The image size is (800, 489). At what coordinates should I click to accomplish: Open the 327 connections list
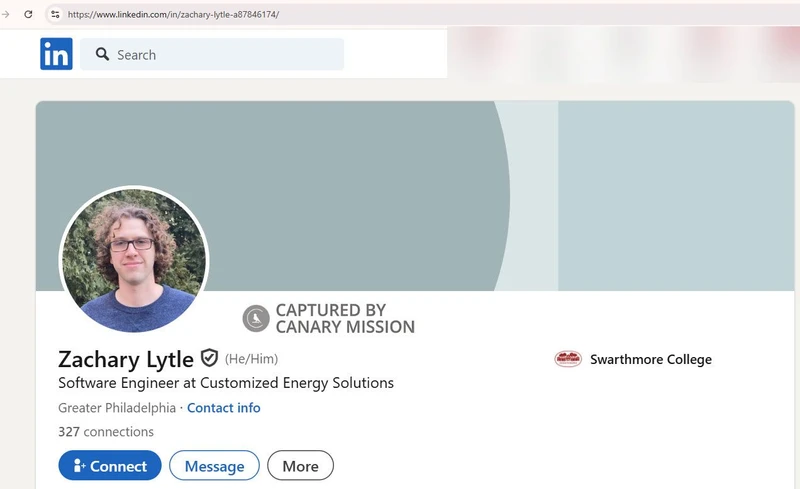tap(106, 432)
